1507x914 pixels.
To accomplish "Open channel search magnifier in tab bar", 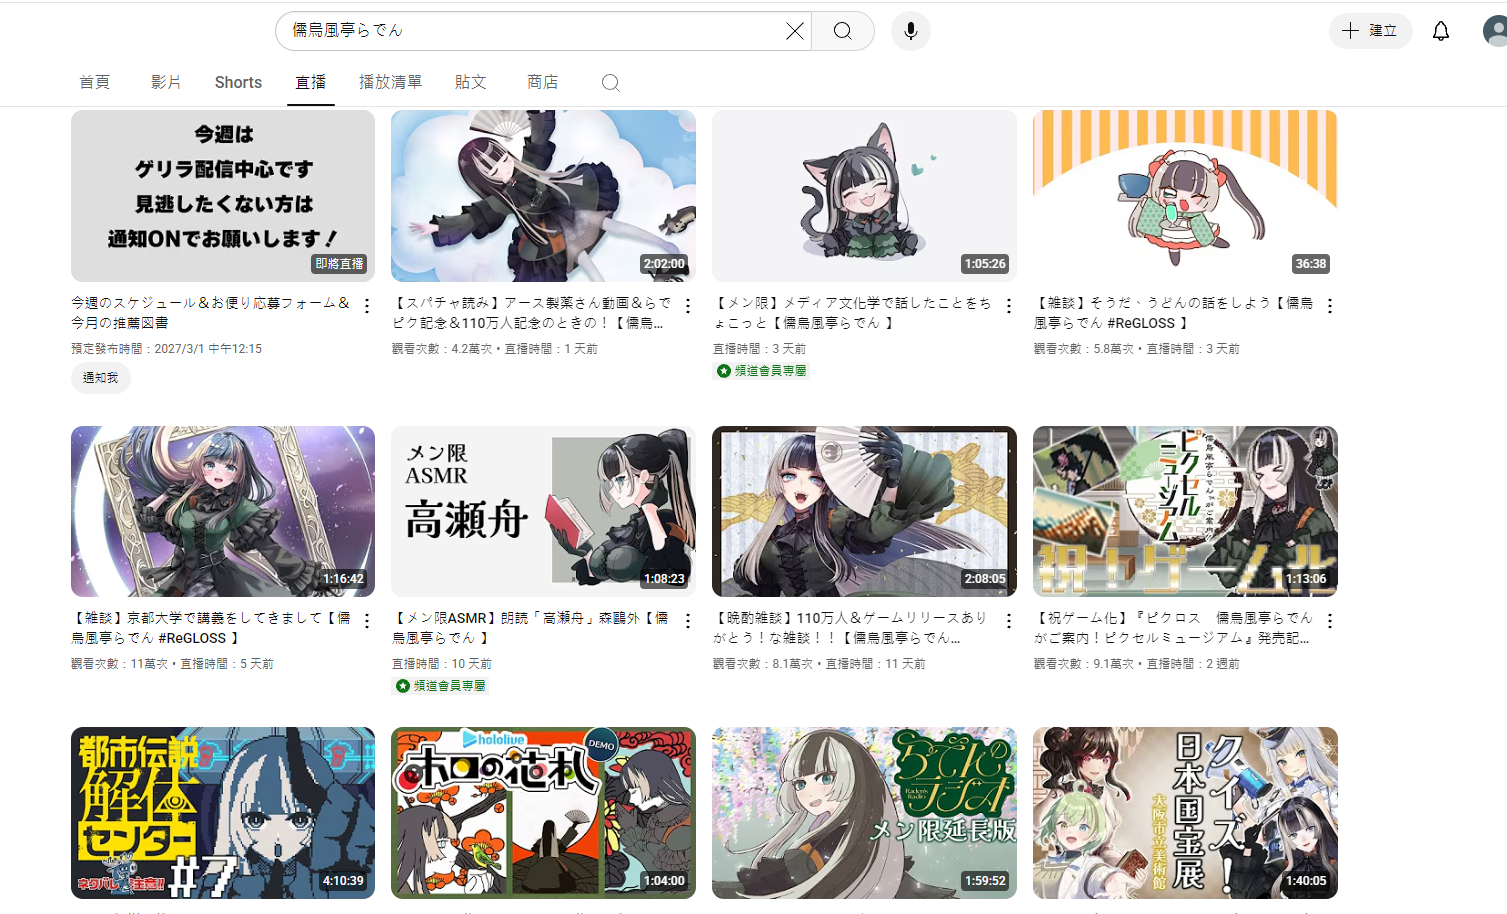I will tap(611, 83).
